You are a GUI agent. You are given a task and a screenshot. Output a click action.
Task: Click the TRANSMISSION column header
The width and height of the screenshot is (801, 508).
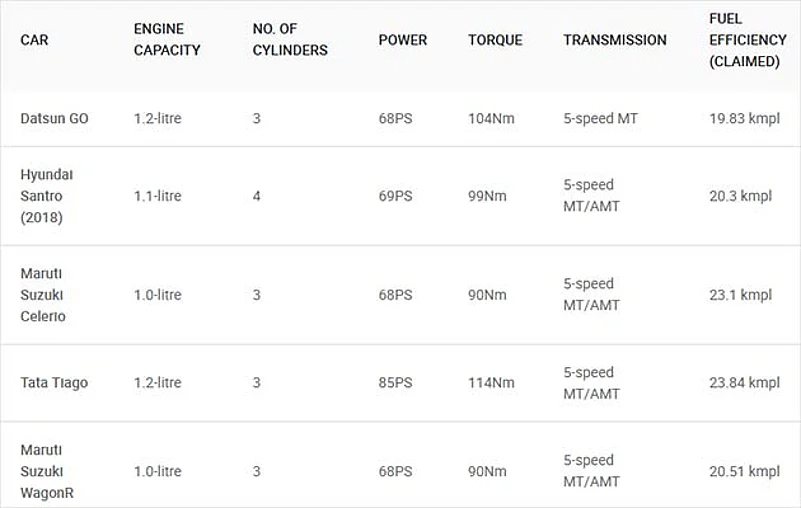point(614,40)
